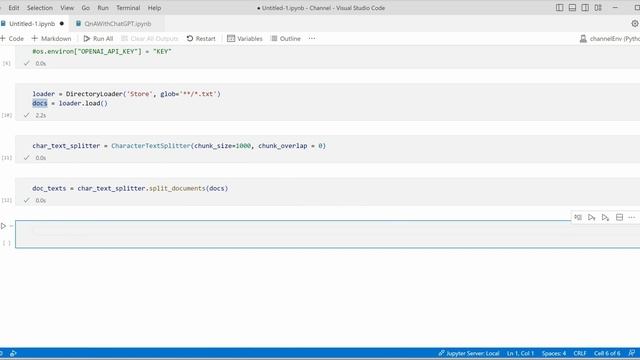Minimize the VS Code window
Viewport: 640px width, 360px height.
coord(615,8)
